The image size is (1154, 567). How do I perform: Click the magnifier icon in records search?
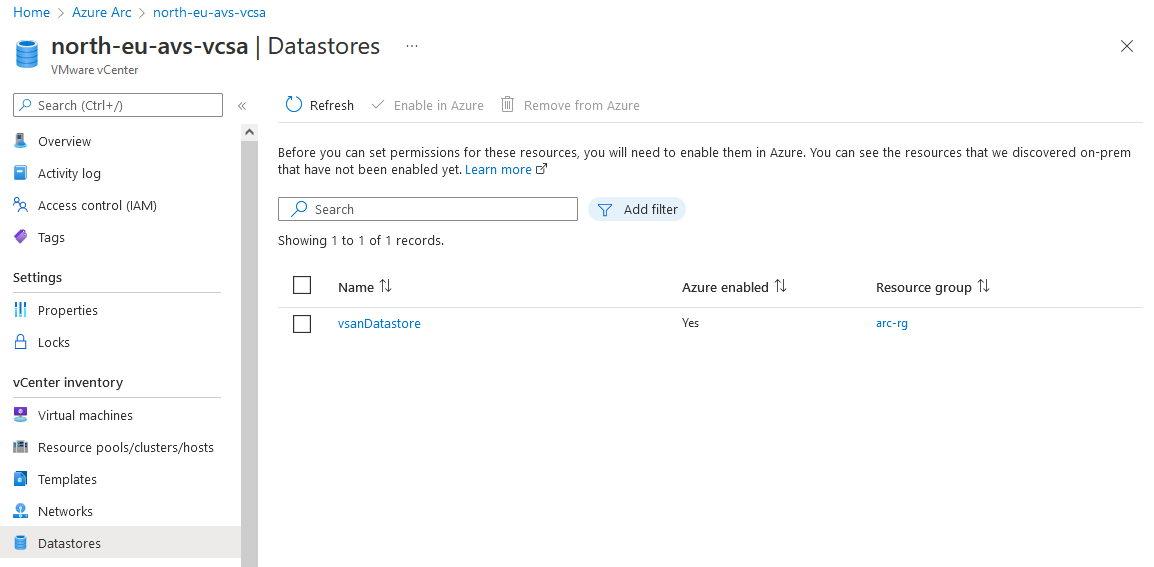tap(299, 209)
